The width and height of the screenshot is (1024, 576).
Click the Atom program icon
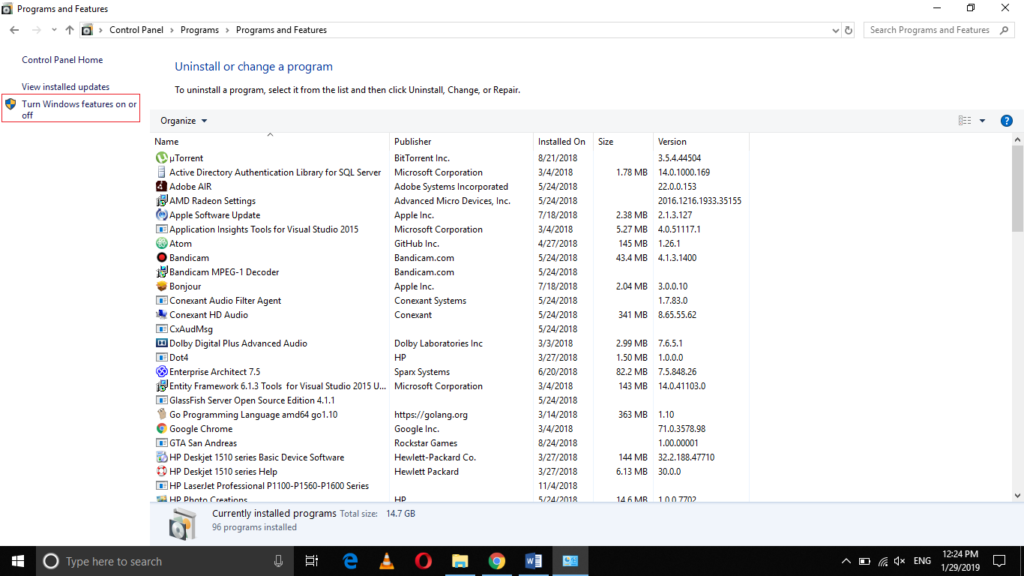tap(161, 244)
